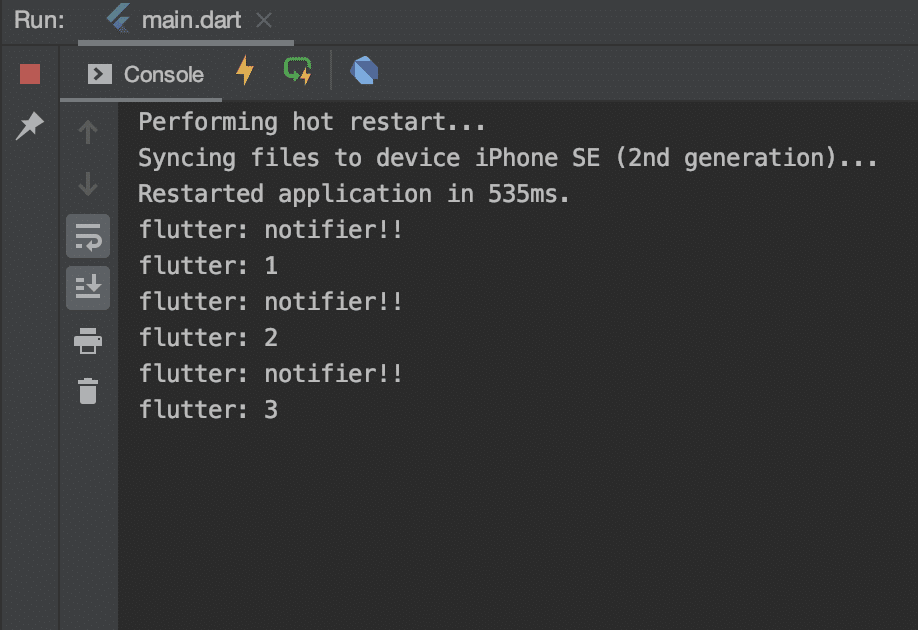Image resolution: width=918 pixels, height=630 pixels.
Task: Click the Flutter Hot Restart icon
Action: 297,71
